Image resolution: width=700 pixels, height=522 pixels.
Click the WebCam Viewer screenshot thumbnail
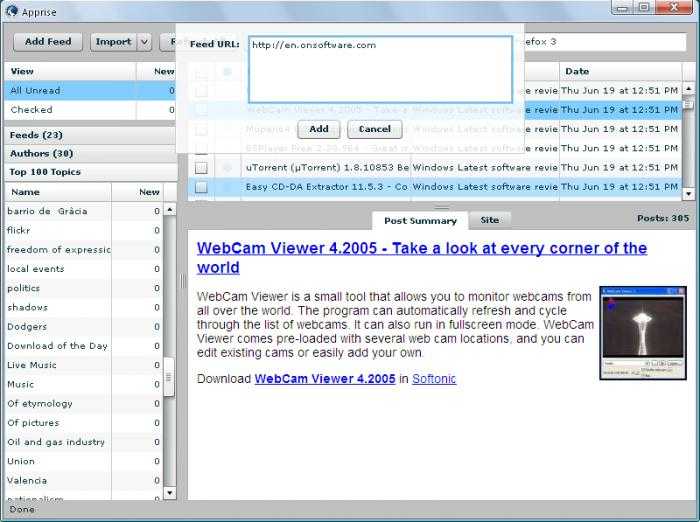pos(643,333)
